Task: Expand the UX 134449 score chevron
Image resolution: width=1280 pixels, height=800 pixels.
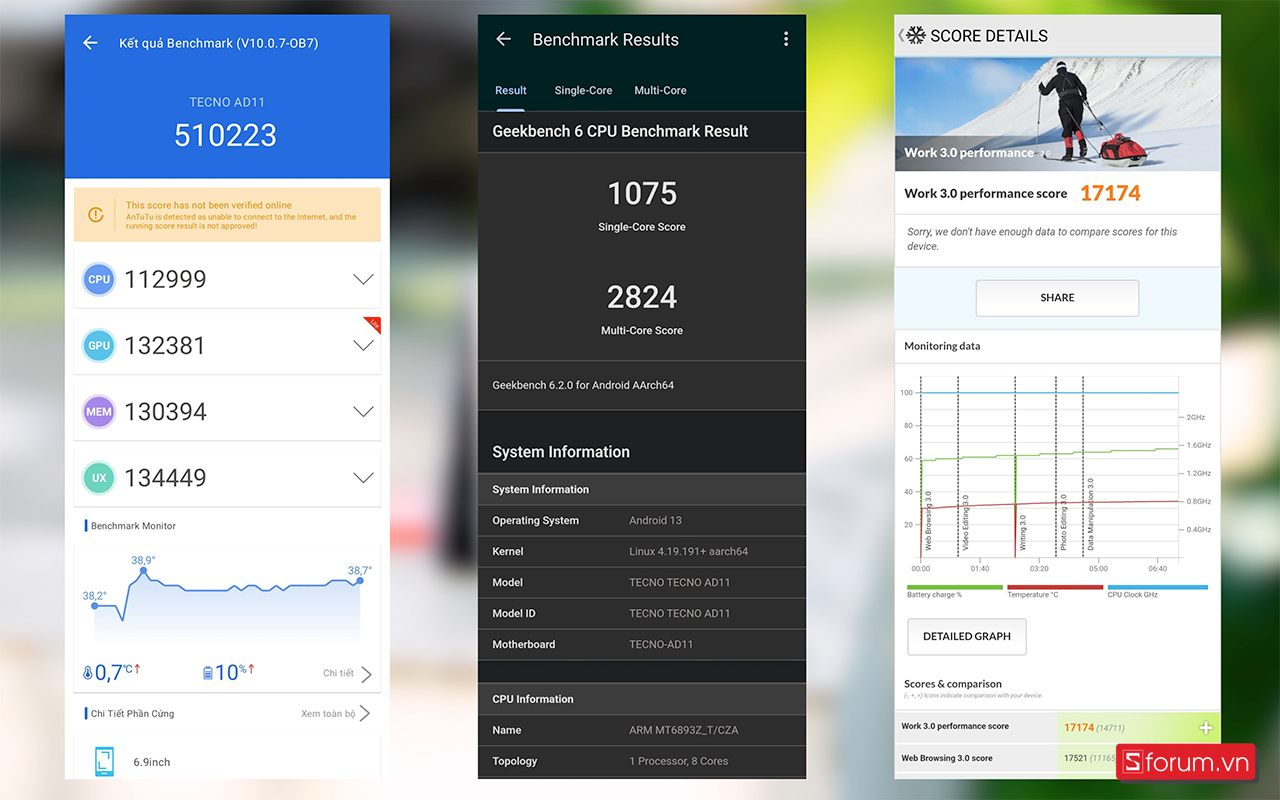Action: pos(363,478)
